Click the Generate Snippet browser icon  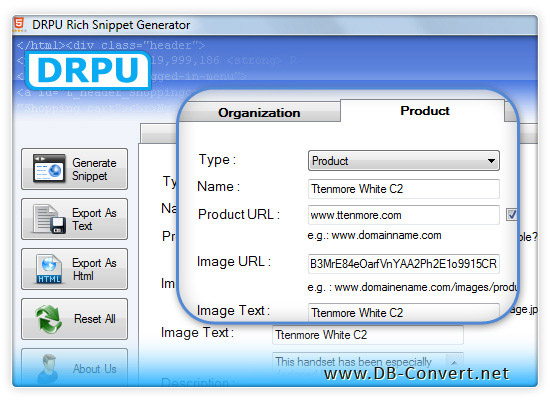[49, 169]
